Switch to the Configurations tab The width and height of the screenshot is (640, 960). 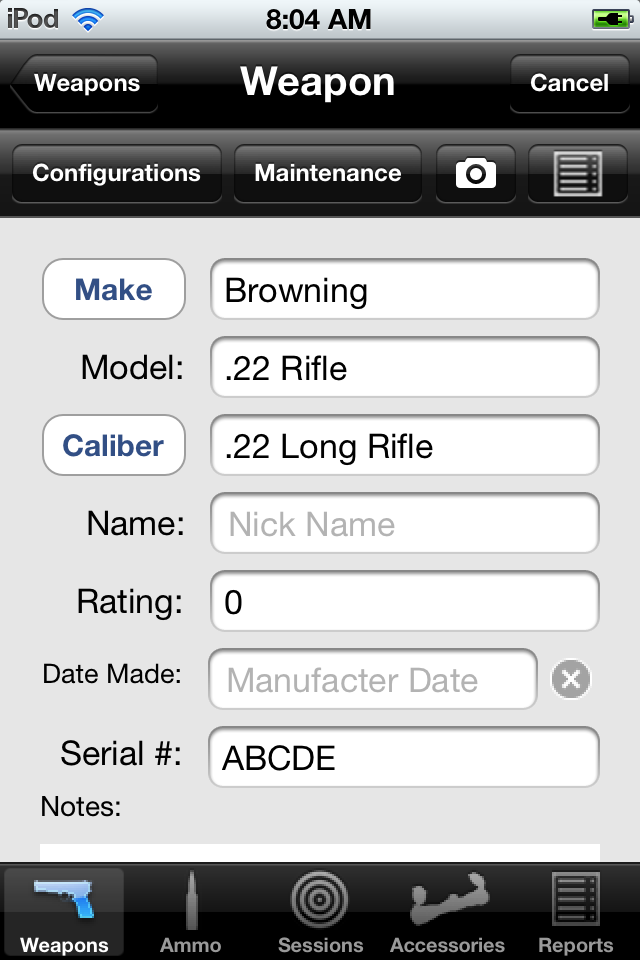[116, 173]
